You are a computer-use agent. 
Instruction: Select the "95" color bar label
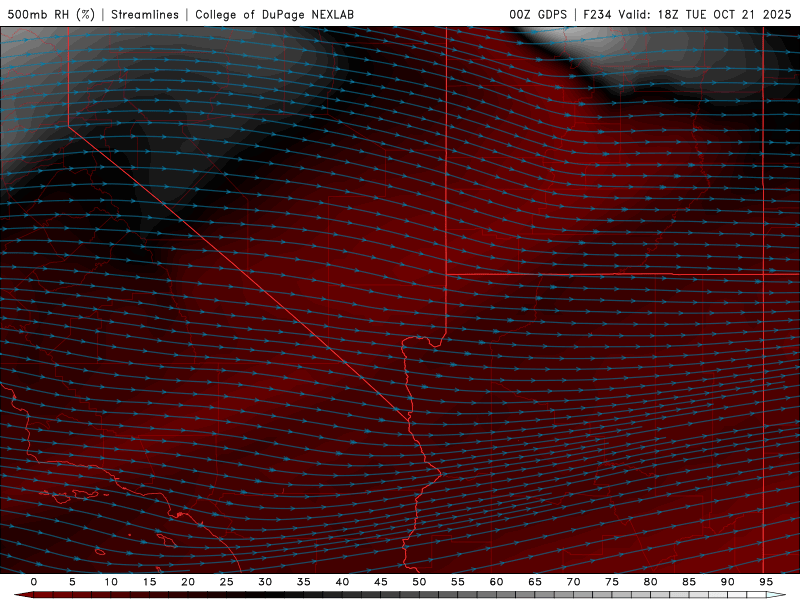(x=766, y=582)
